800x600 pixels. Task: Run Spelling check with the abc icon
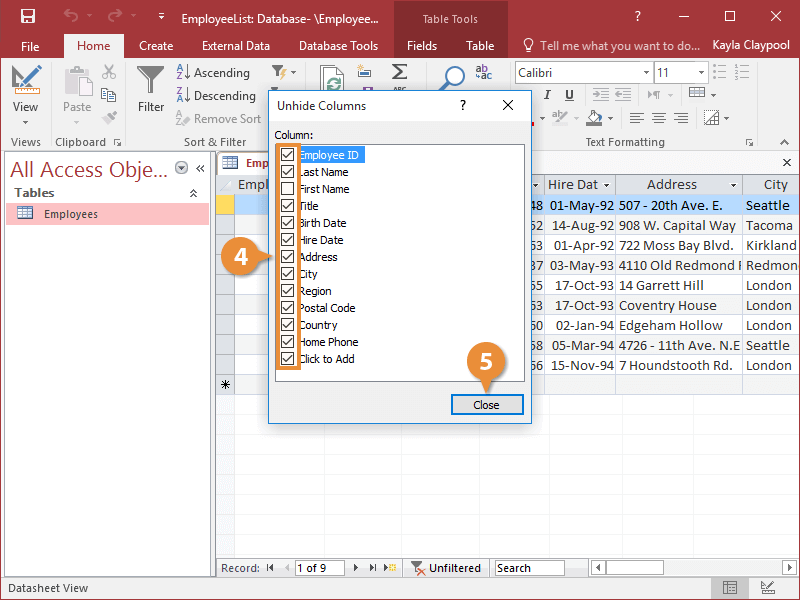(x=483, y=73)
